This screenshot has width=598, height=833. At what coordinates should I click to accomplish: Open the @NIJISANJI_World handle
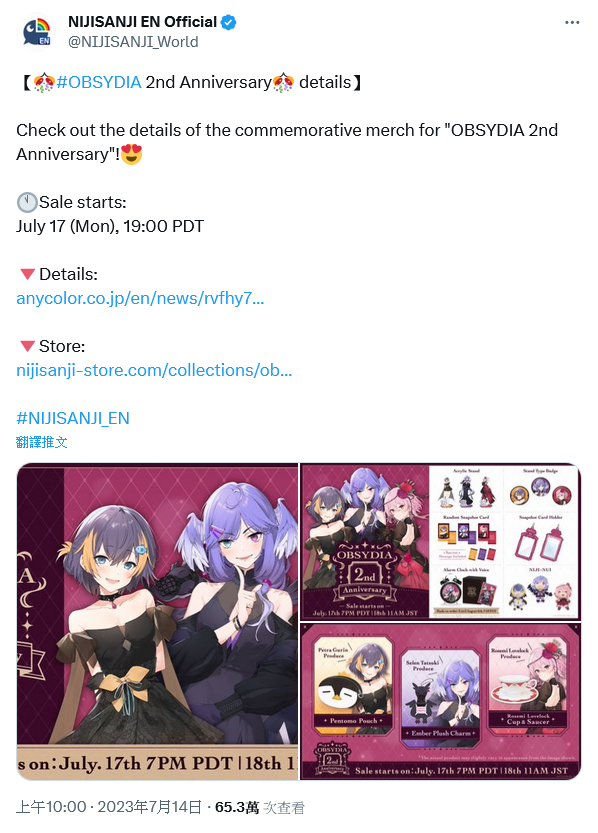tap(133, 42)
